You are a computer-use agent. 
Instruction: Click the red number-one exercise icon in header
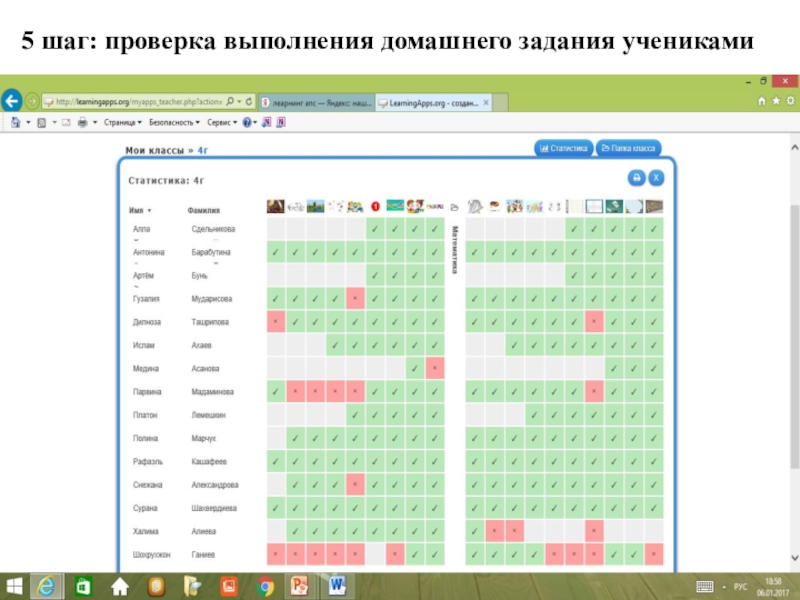click(375, 207)
